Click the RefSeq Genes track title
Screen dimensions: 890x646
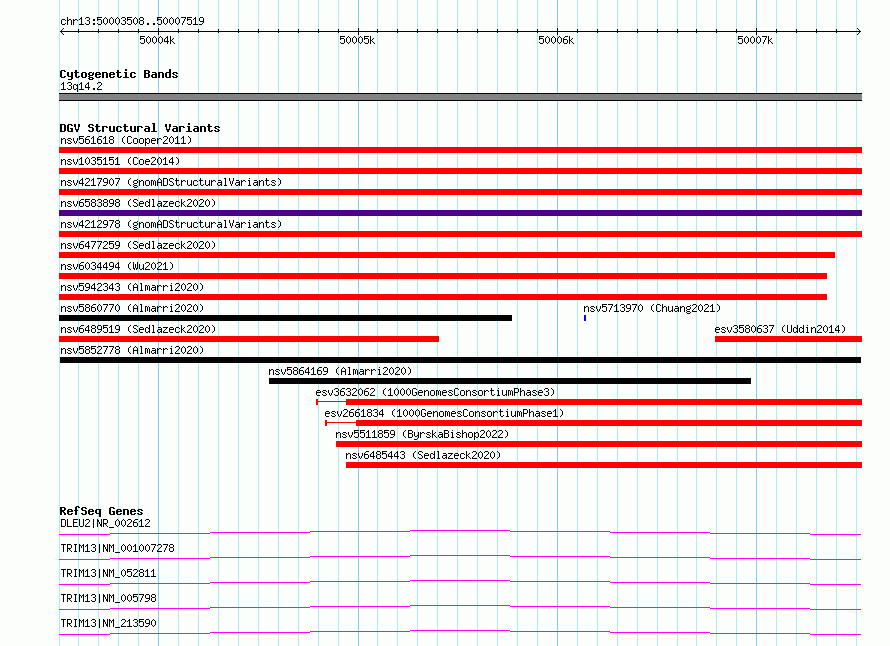coord(101,511)
